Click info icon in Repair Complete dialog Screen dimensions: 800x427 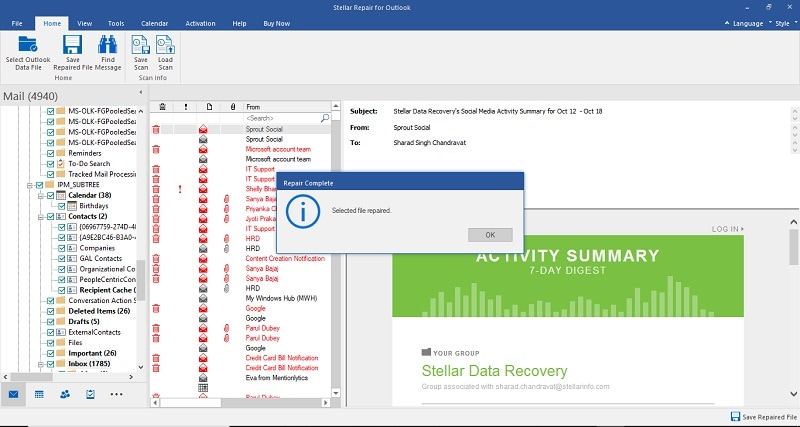pos(303,211)
